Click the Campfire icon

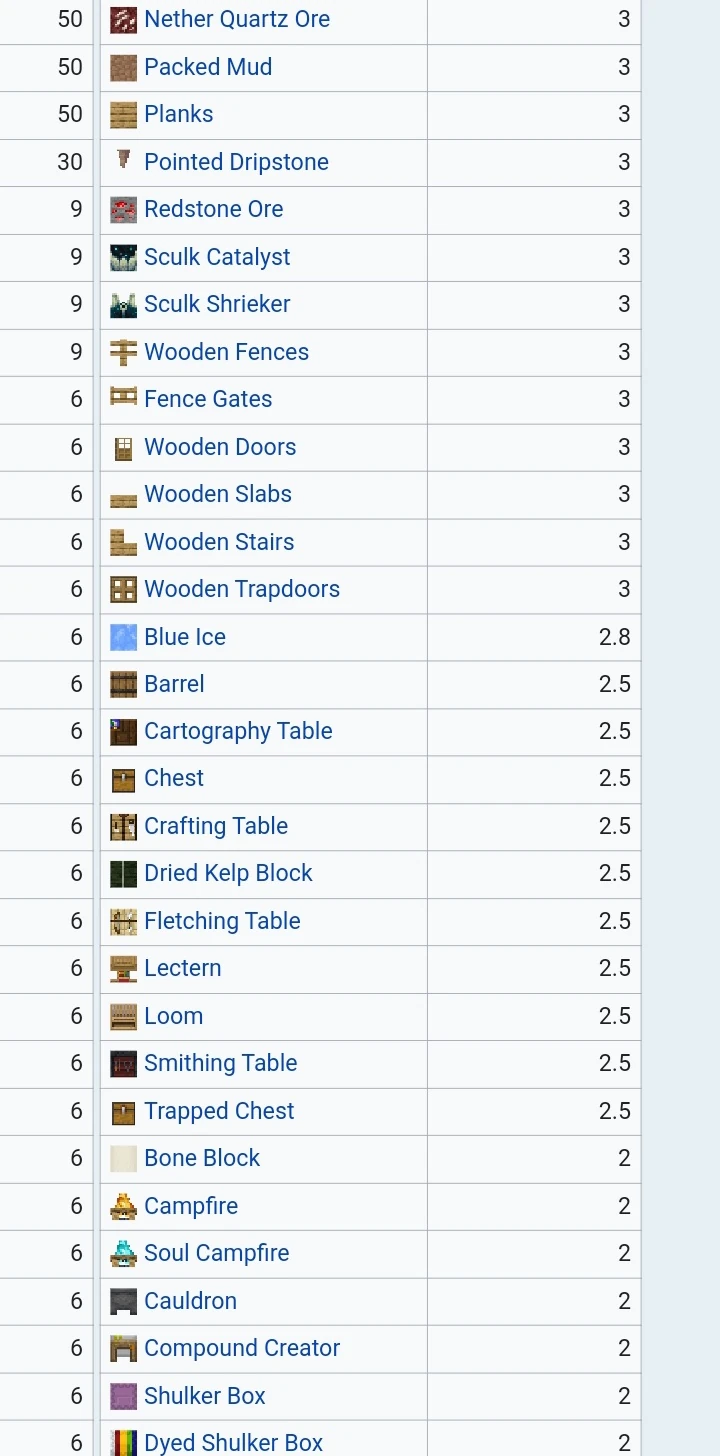tap(123, 1207)
